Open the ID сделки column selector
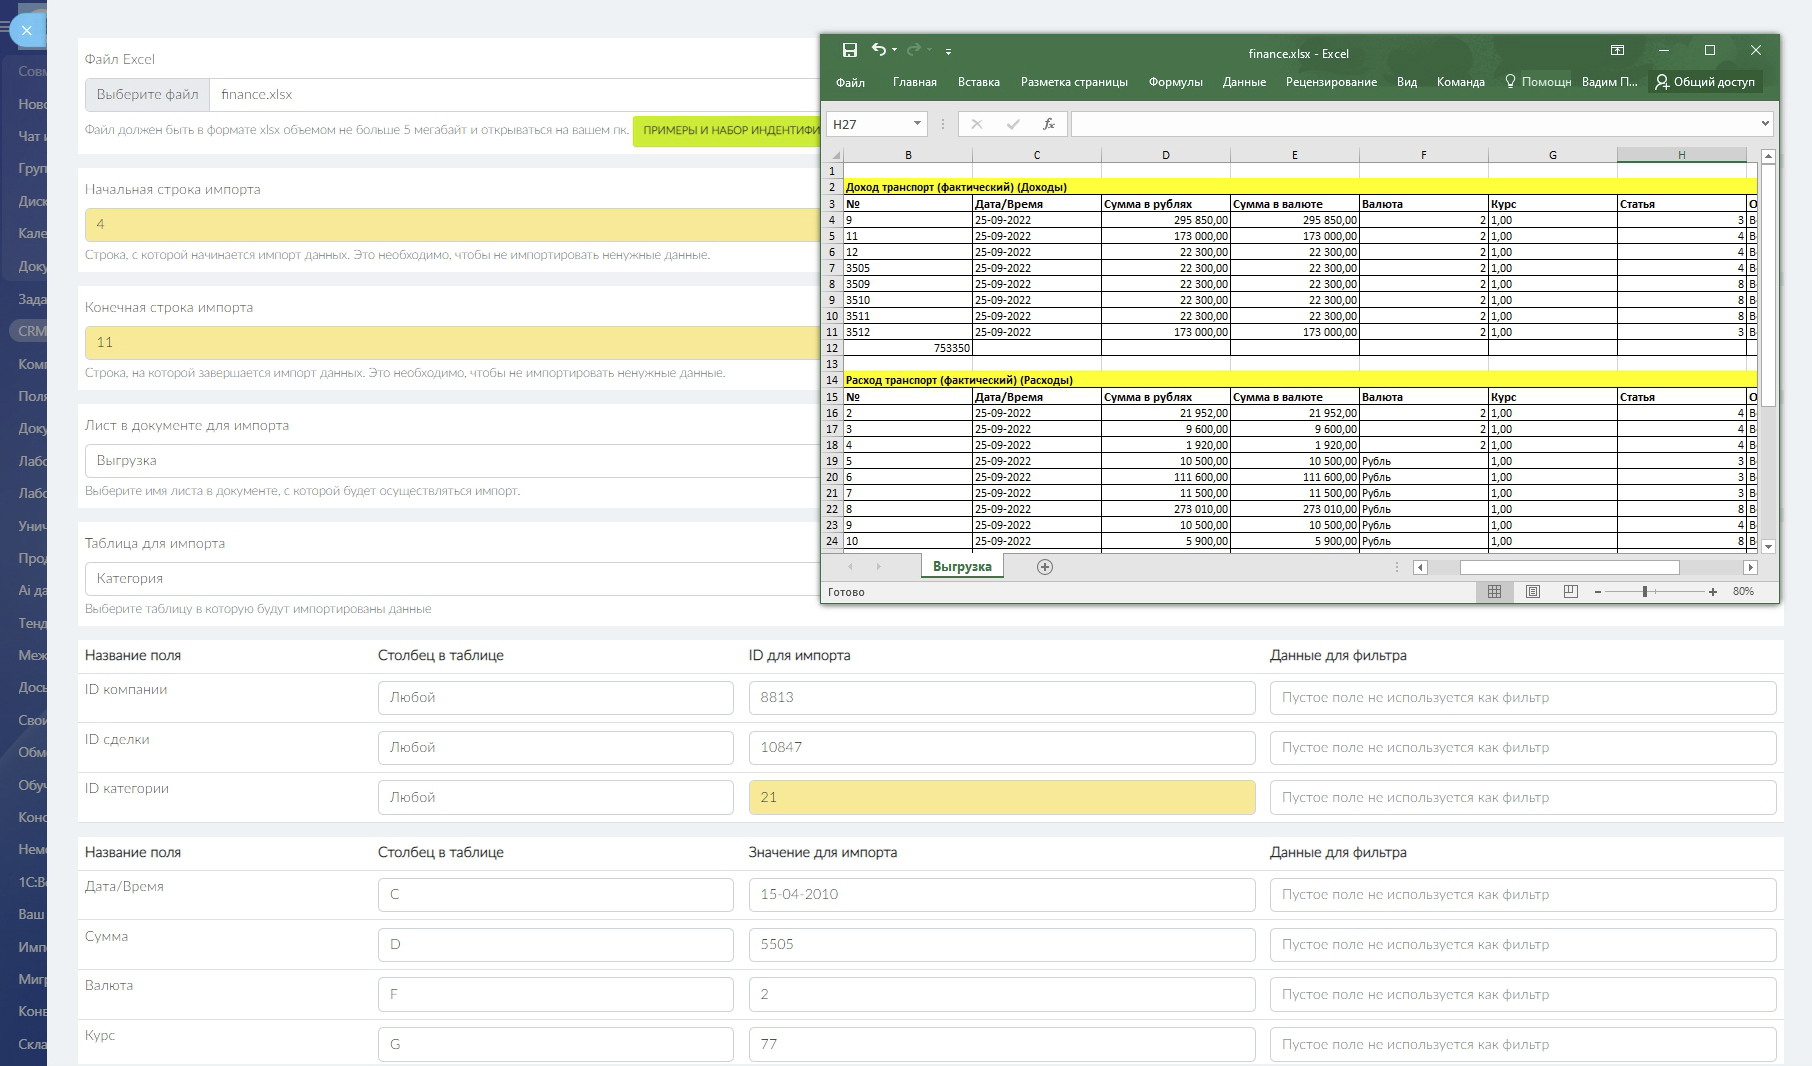This screenshot has width=1812, height=1066. [x=556, y=748]
